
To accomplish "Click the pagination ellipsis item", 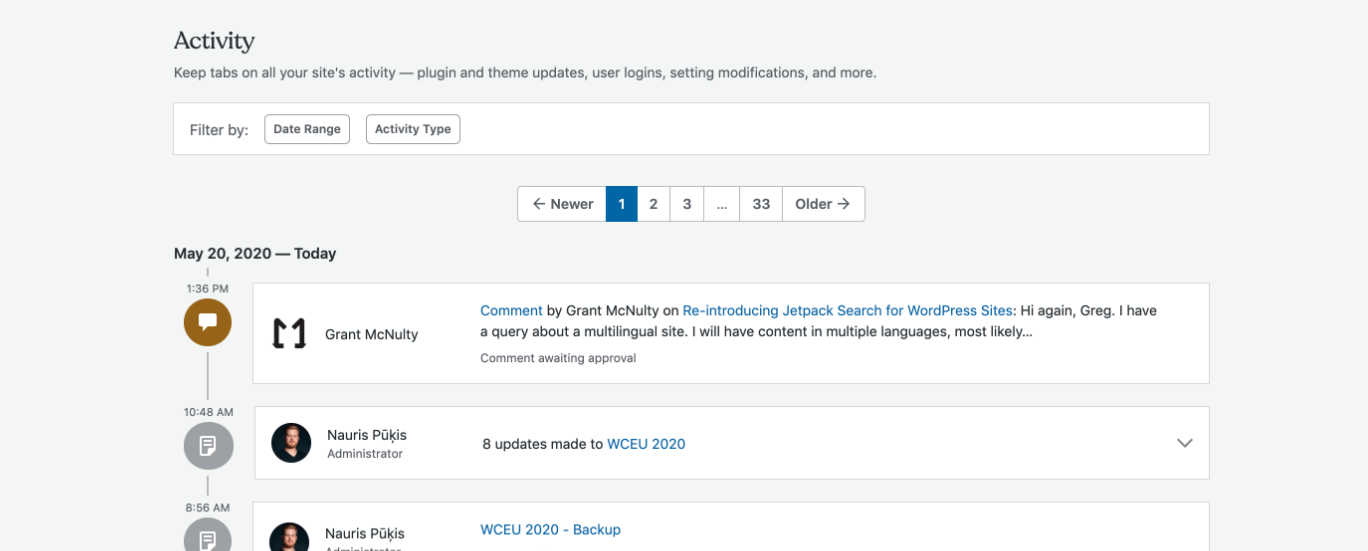I will (722, 204).
